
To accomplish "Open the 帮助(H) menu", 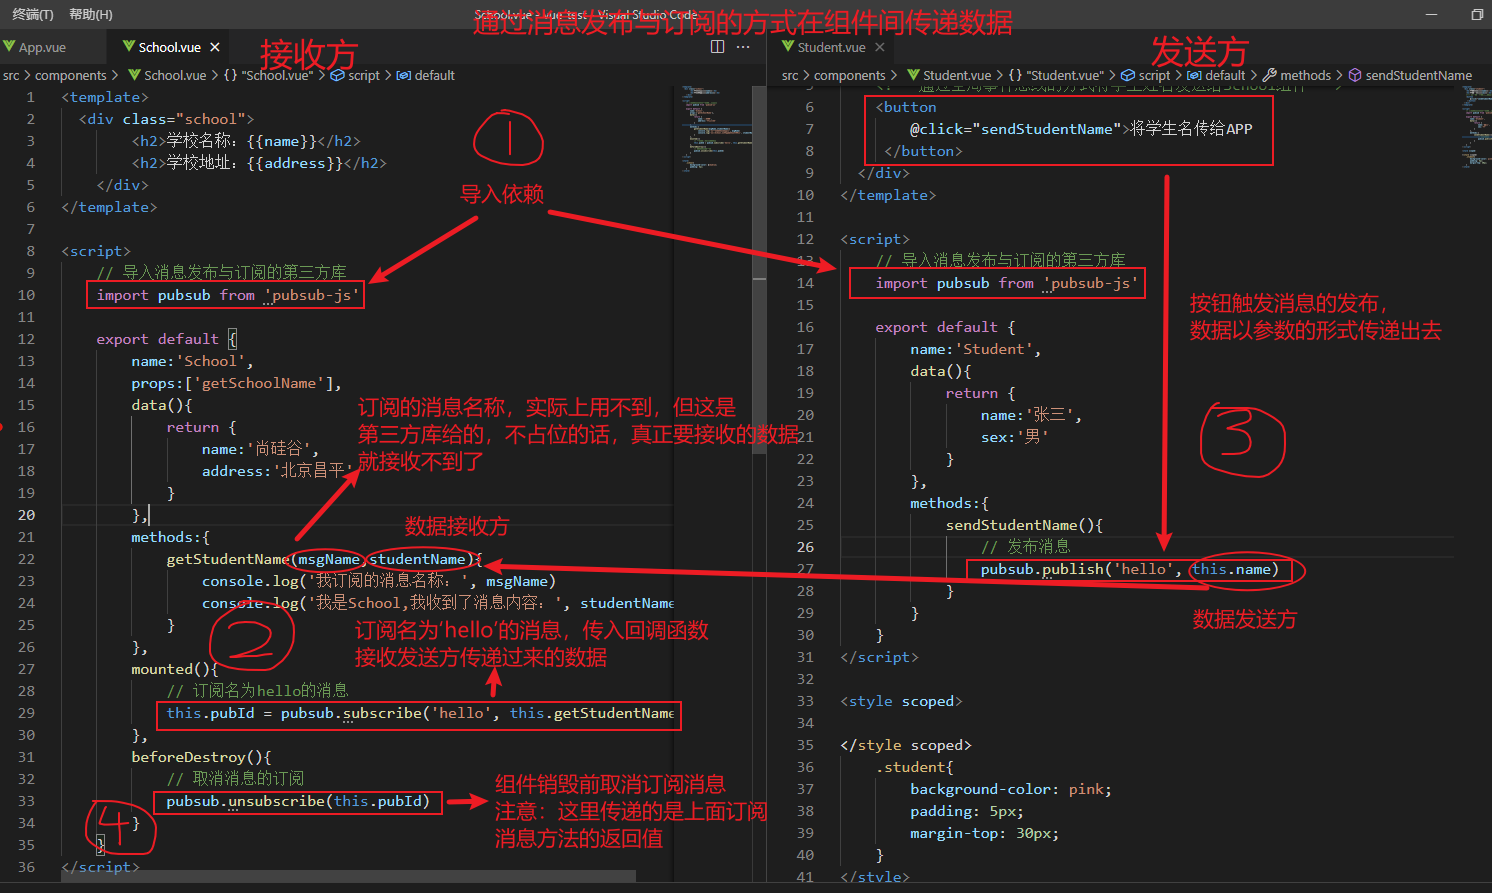I will pos(91,14).
